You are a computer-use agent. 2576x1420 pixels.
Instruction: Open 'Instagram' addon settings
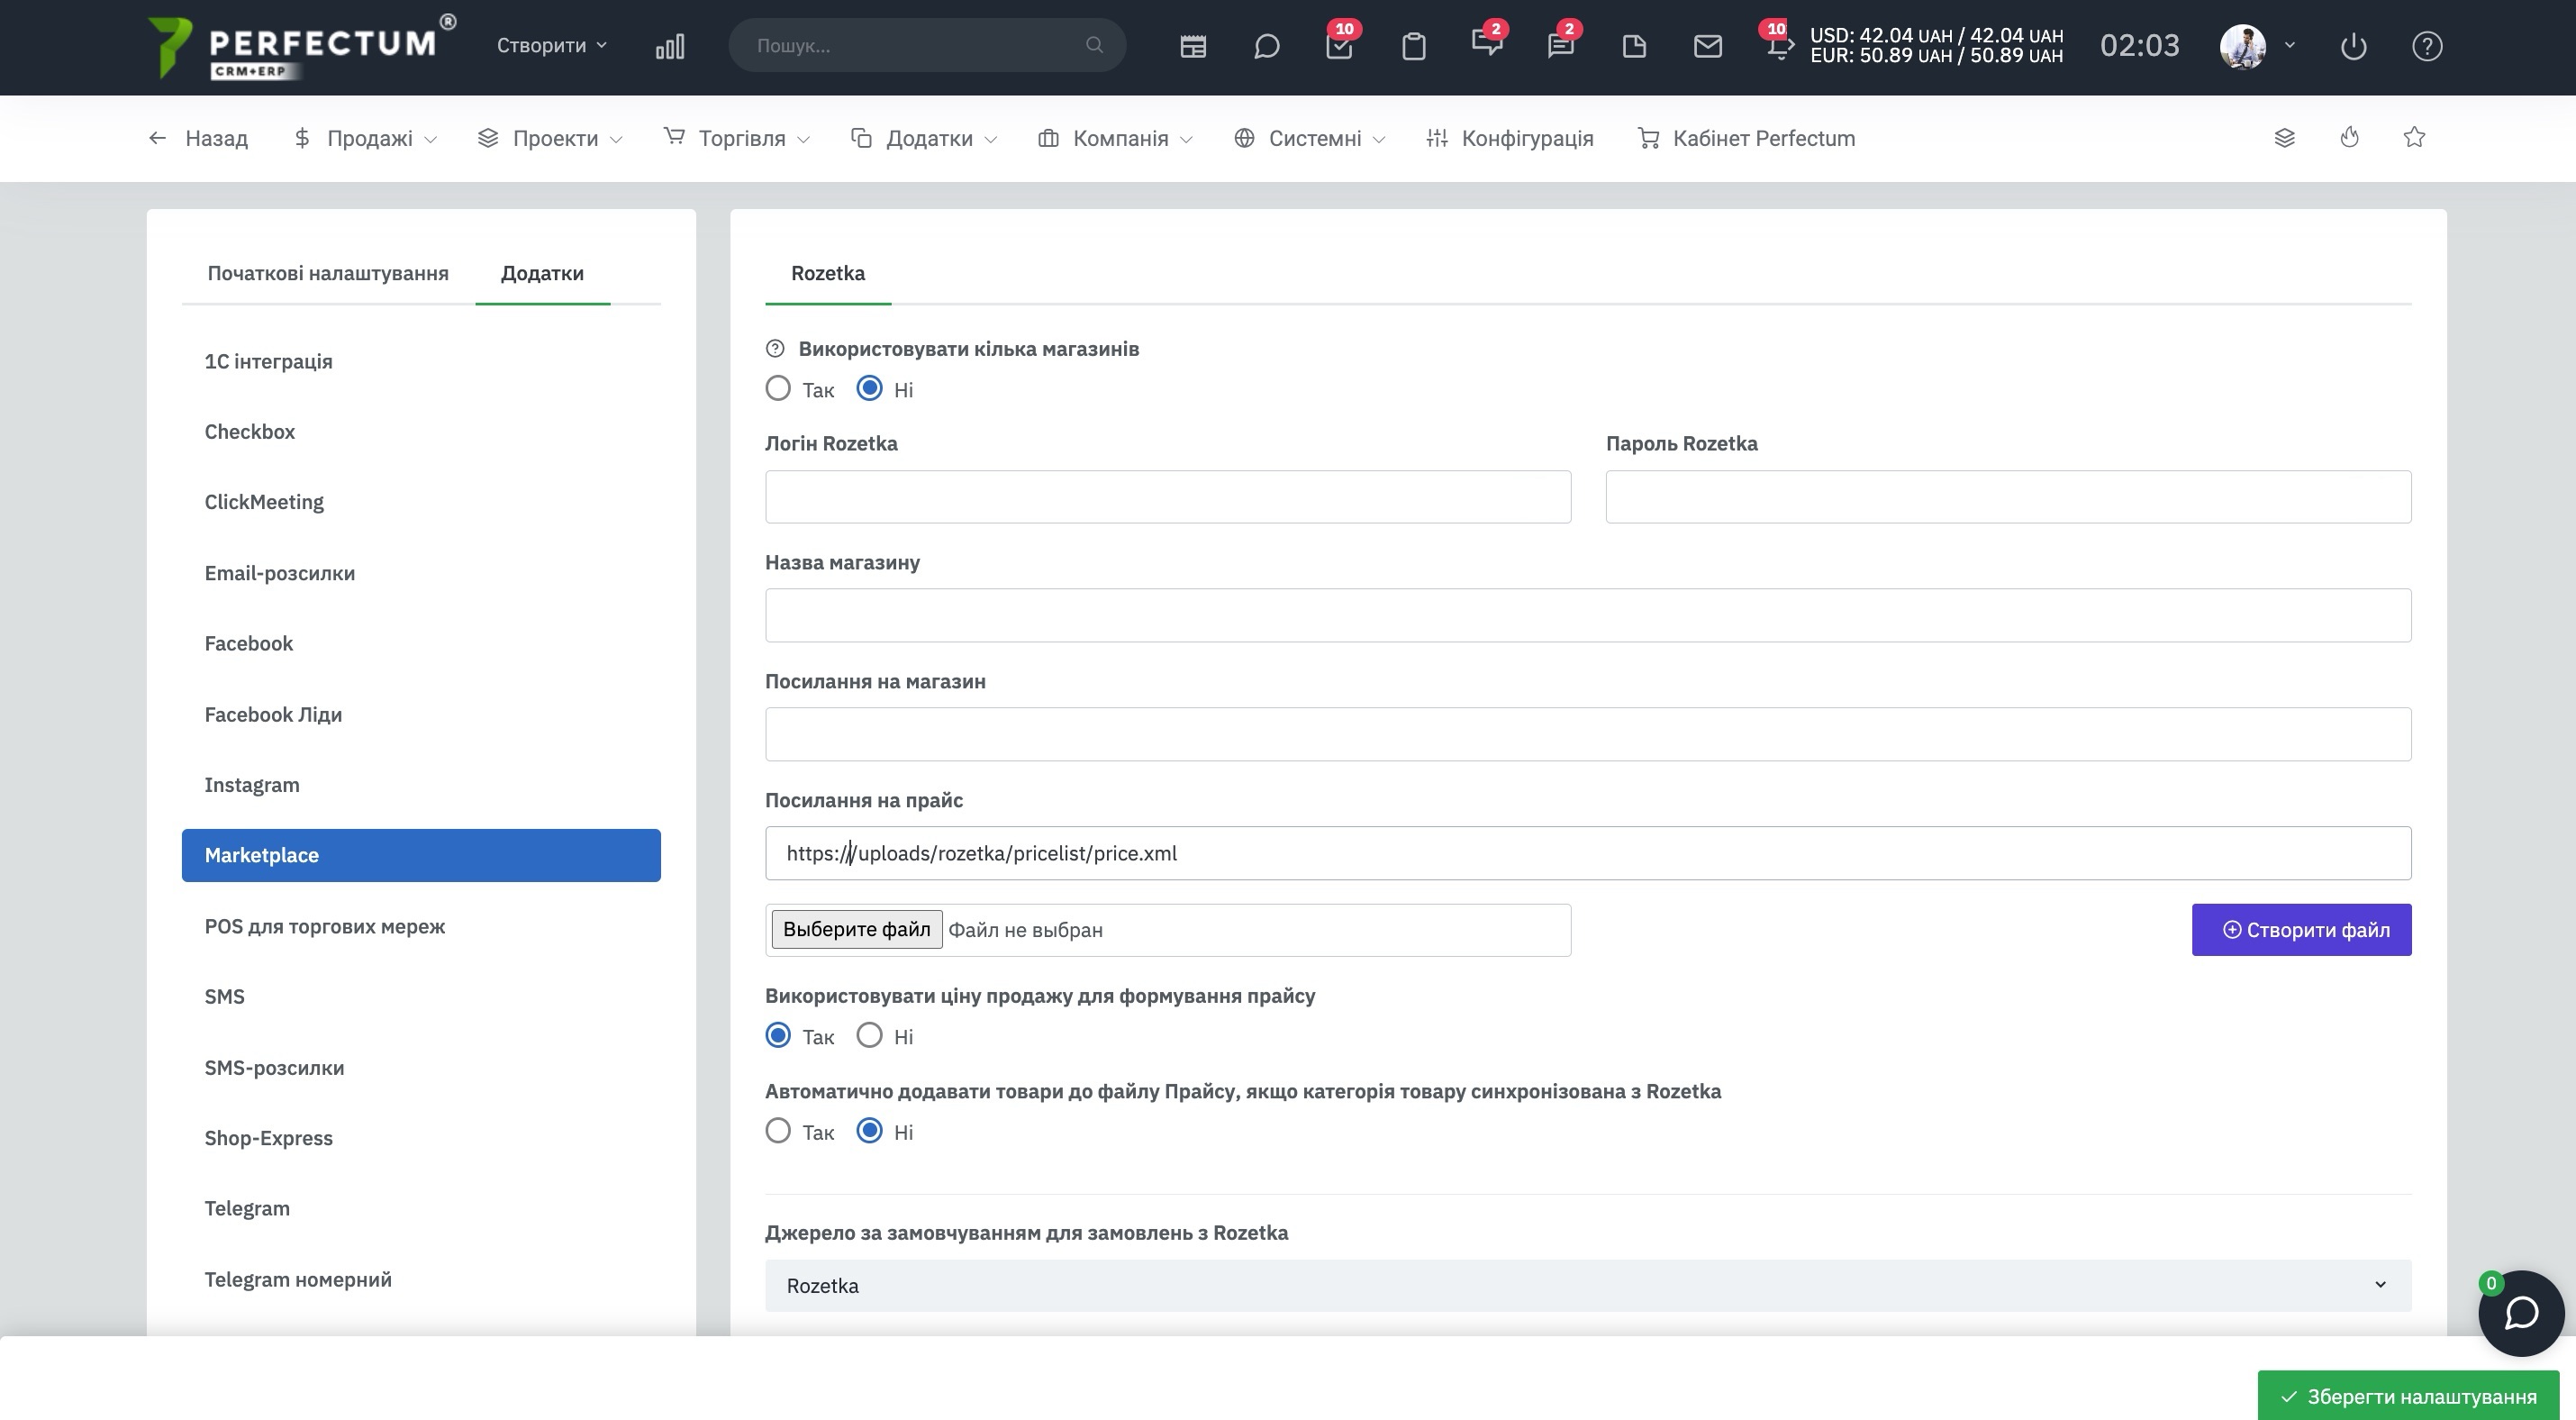(421, 785)
